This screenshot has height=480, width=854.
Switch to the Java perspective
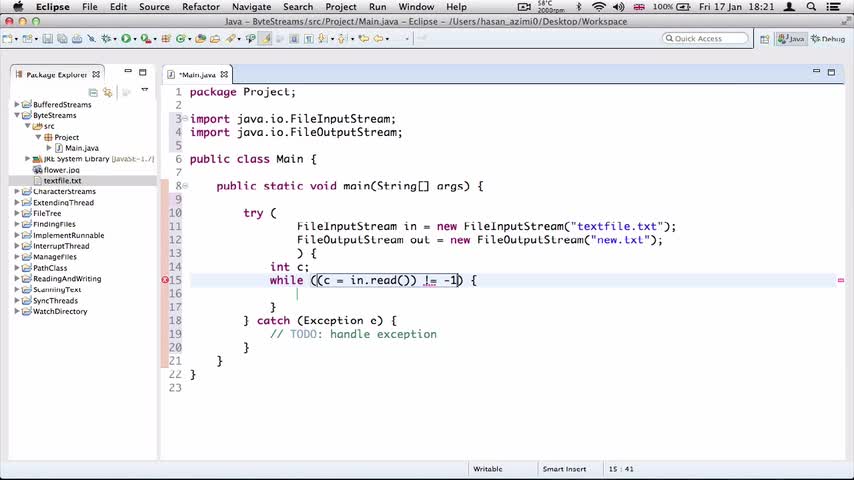[x=791, y=39]
